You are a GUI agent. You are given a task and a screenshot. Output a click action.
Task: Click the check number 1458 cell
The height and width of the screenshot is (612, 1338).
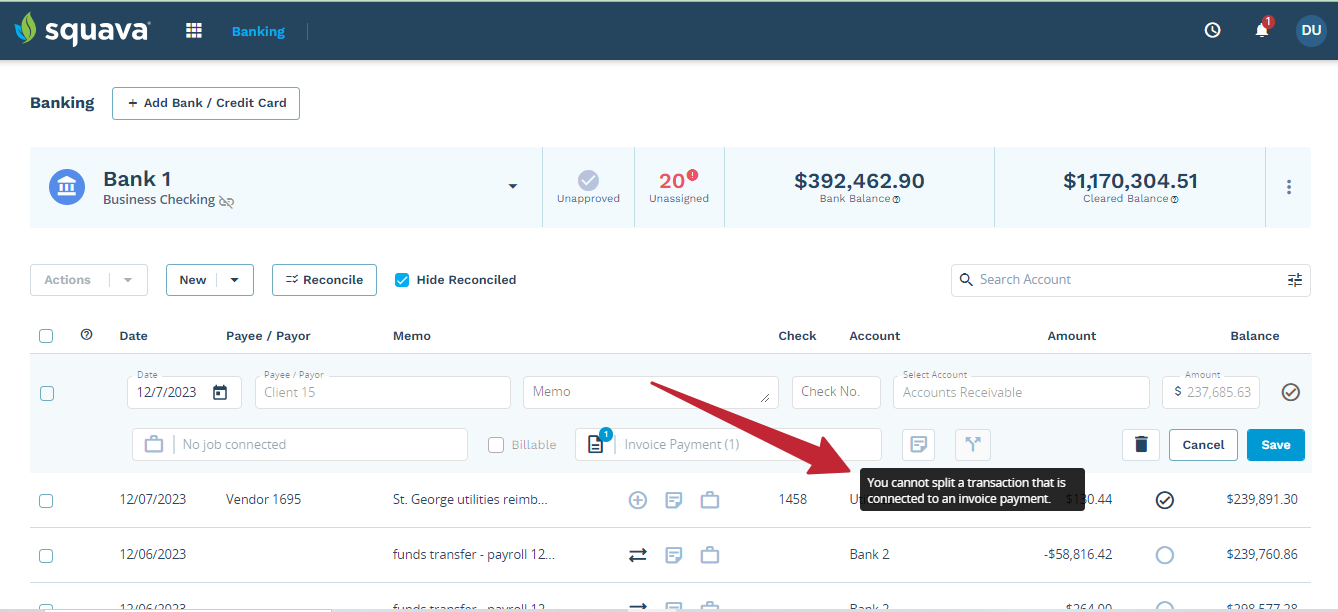pyautogui.click(x=793, y=499)
